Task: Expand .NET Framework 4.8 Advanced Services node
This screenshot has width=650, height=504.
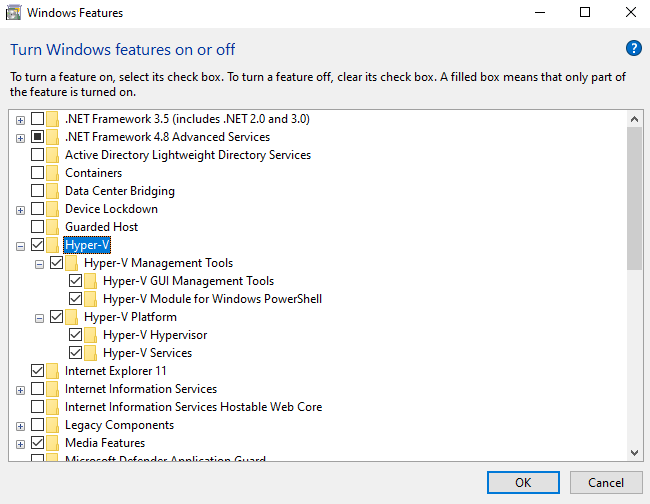Action: (20, 138)
